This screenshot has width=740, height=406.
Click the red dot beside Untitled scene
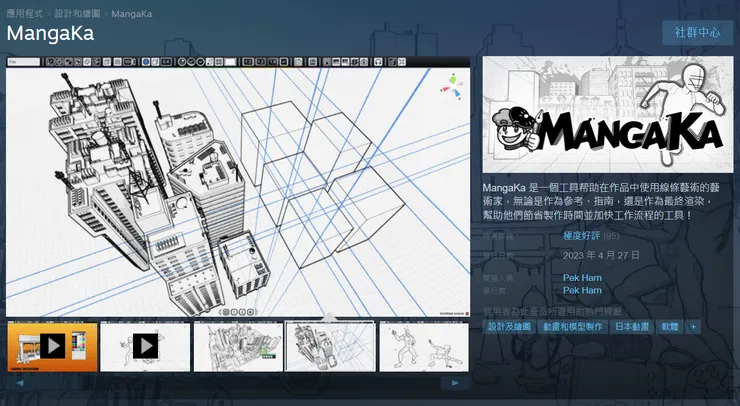tap(467, 313)
